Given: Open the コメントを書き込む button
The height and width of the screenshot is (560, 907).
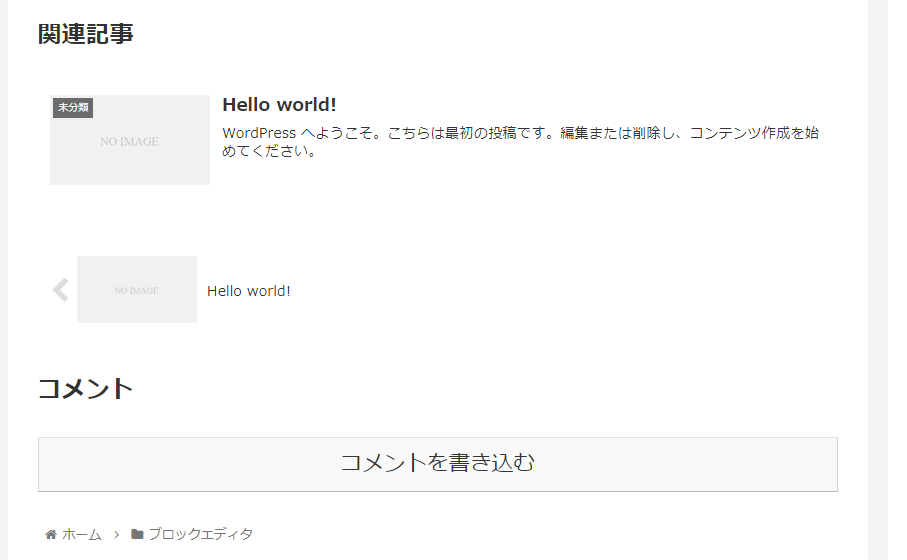Looking at the screenshot, I should click(438, 465).
